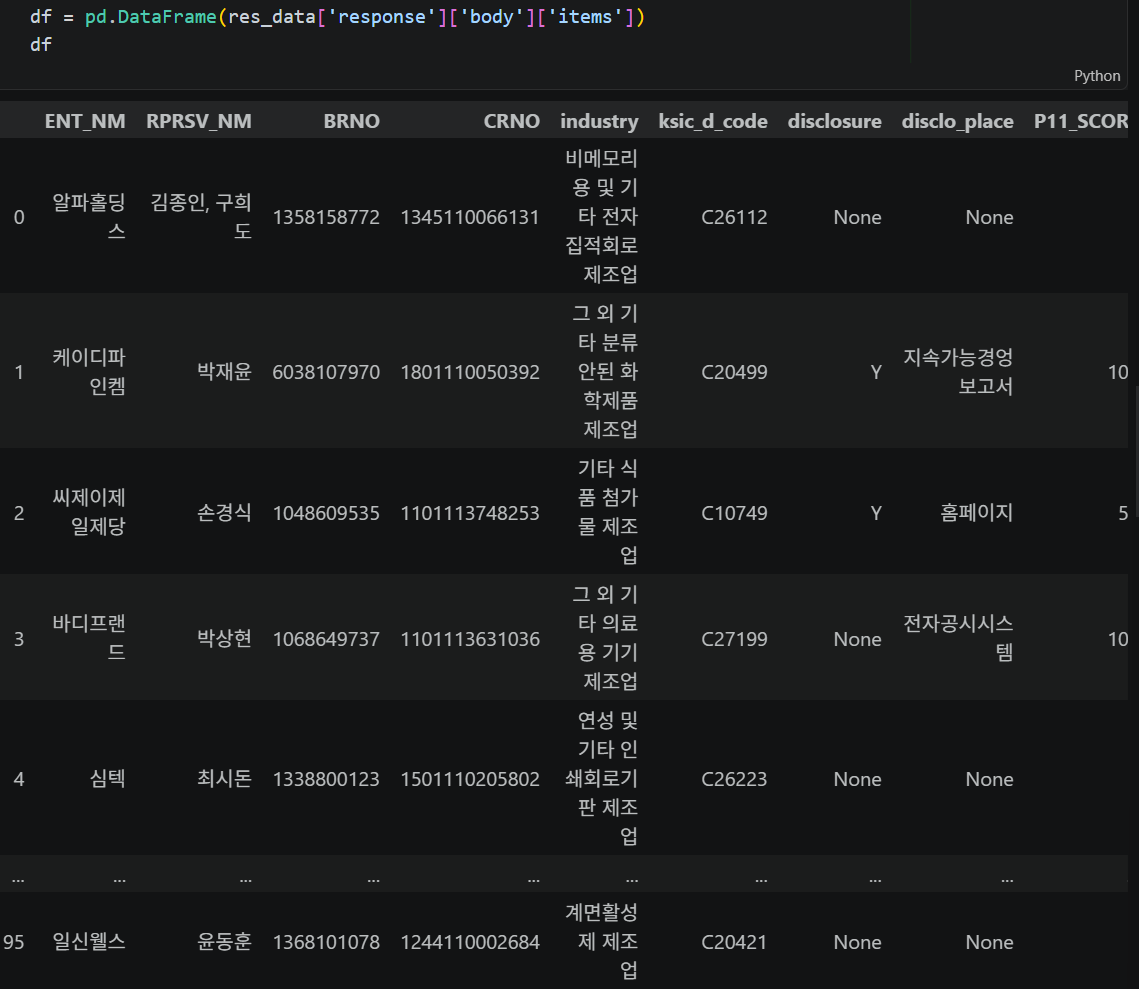
Task: Select representative 박재윤
Action: (224, 371)
